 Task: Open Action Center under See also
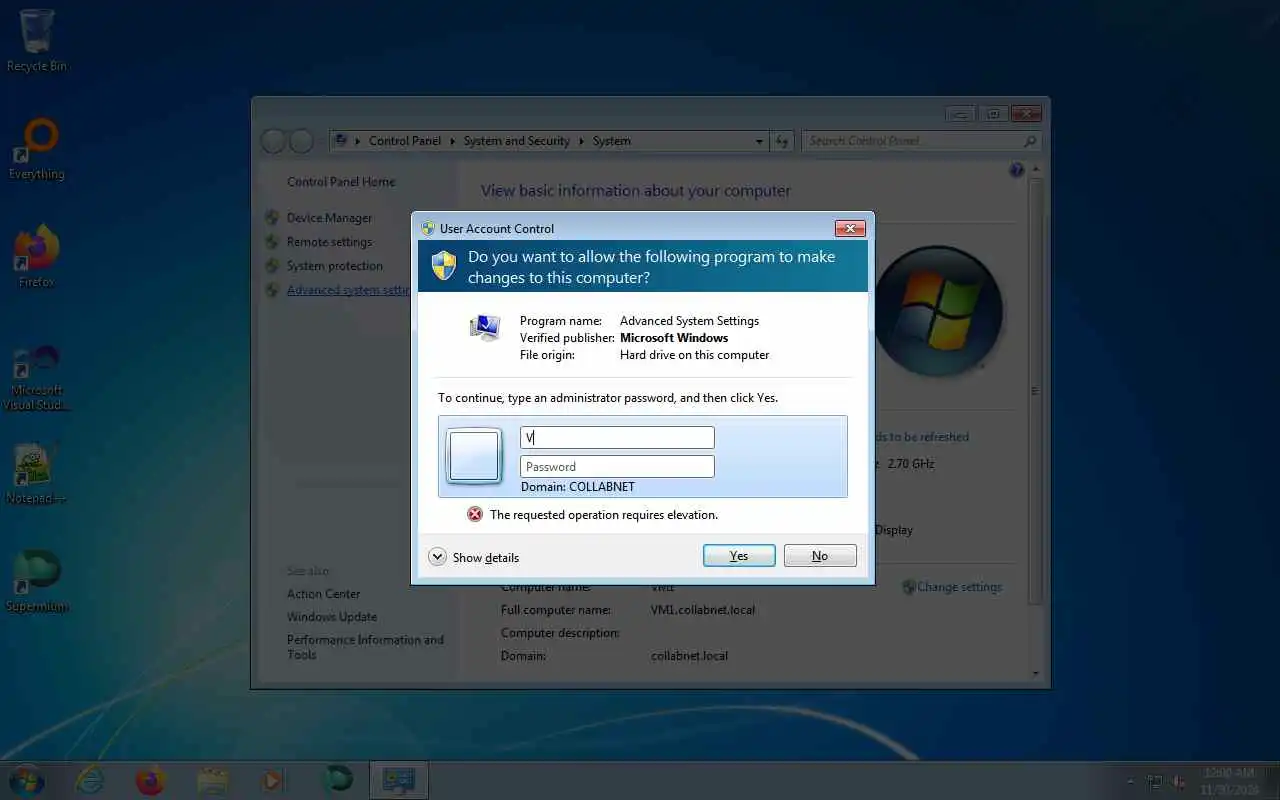(323, 594)
